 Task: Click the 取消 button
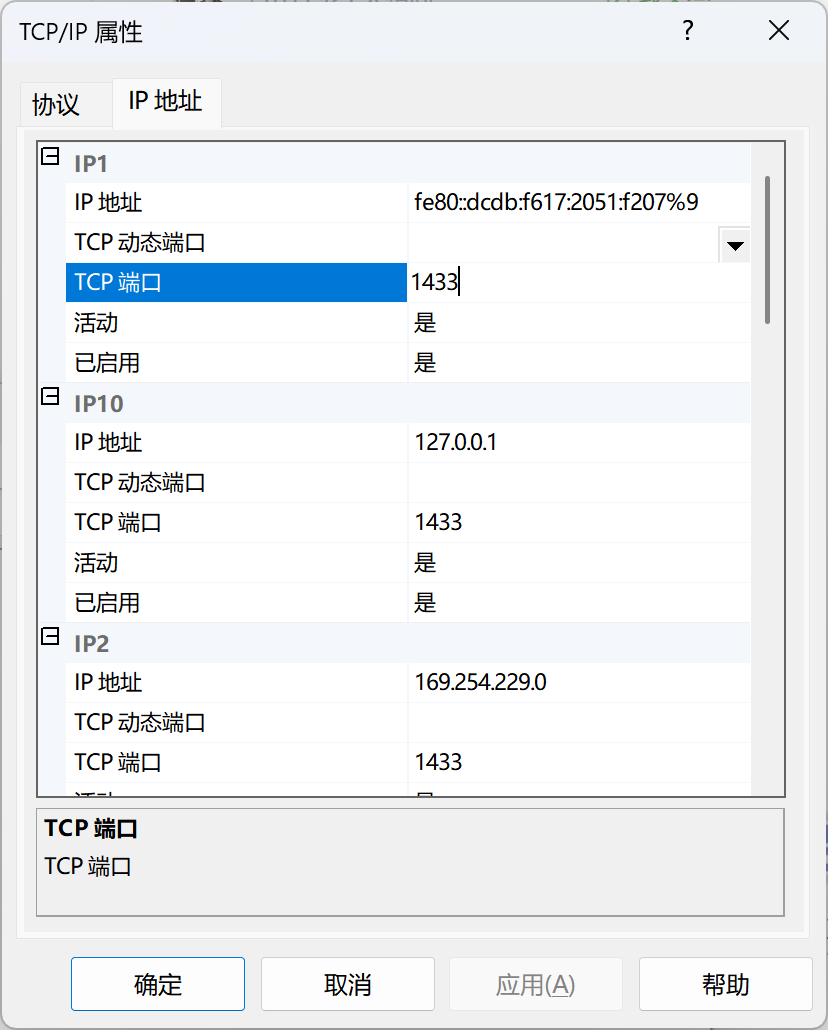(x=347, y=984)
